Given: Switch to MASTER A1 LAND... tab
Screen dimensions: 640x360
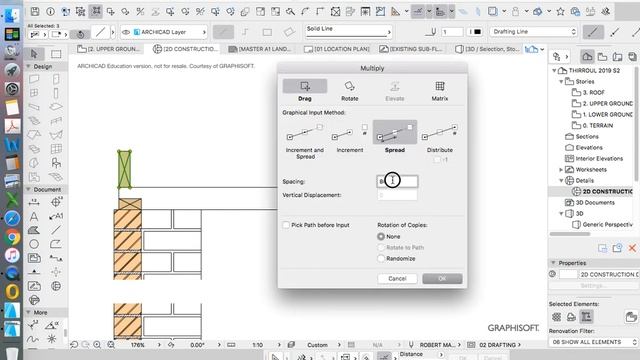Looking at the screenshot, I should [x=260, y=49].
